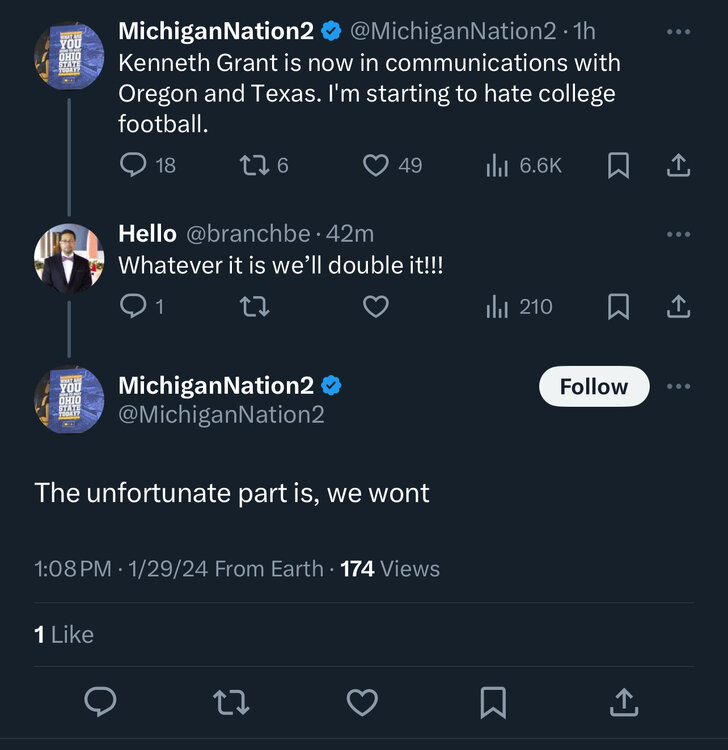Reply to the Kenneth Grant tweet
The image size is (728, 750).
pos(133,165)
